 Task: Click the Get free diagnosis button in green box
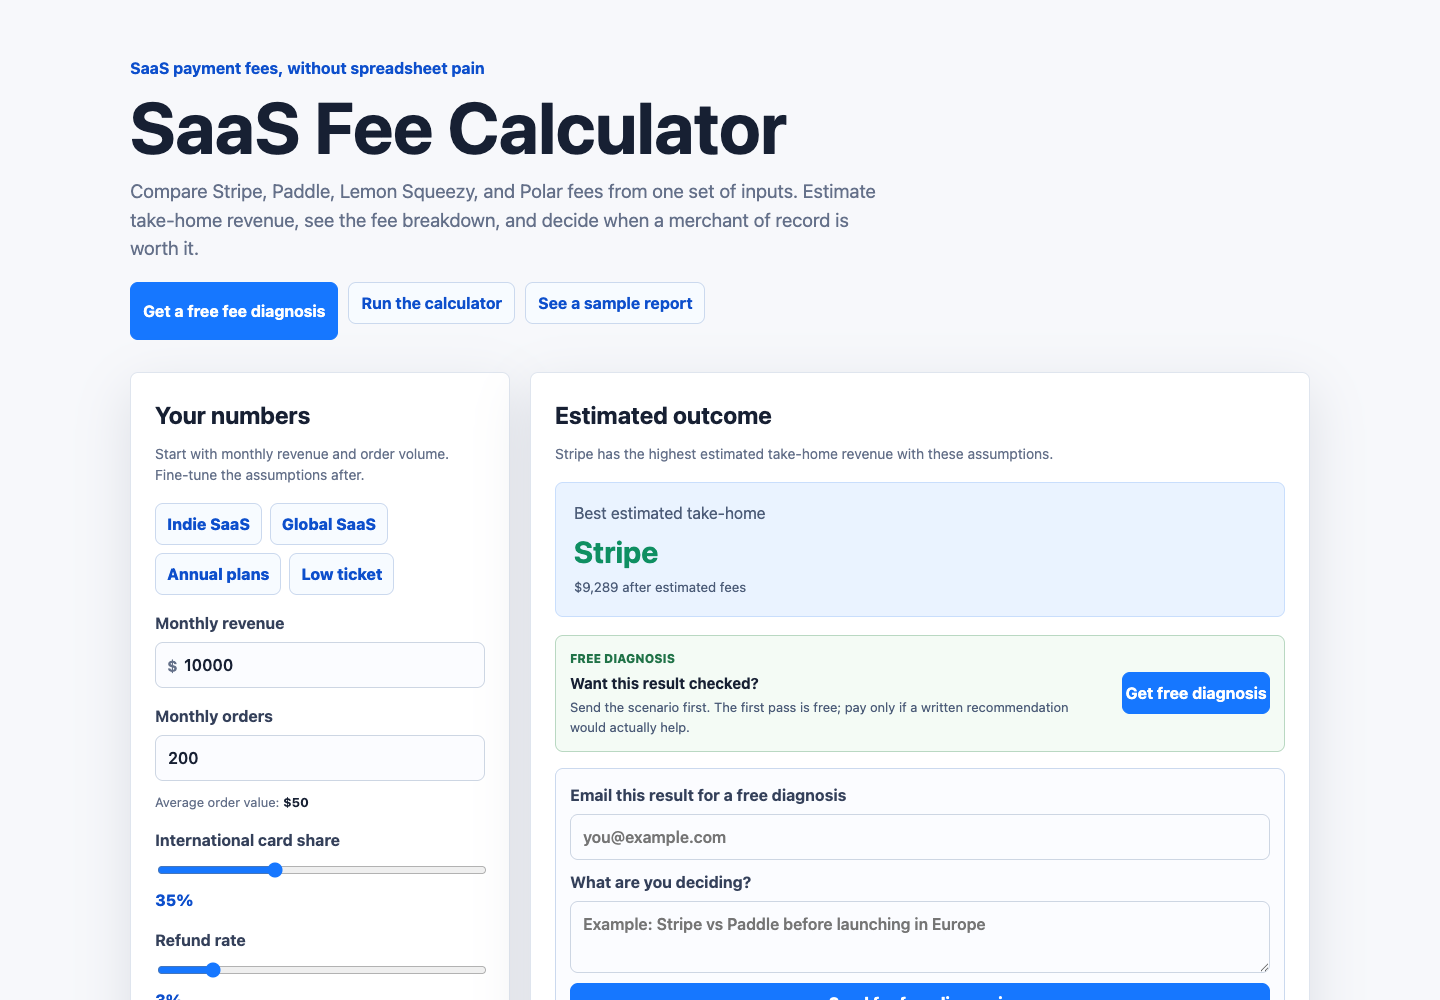(1196, 693)
